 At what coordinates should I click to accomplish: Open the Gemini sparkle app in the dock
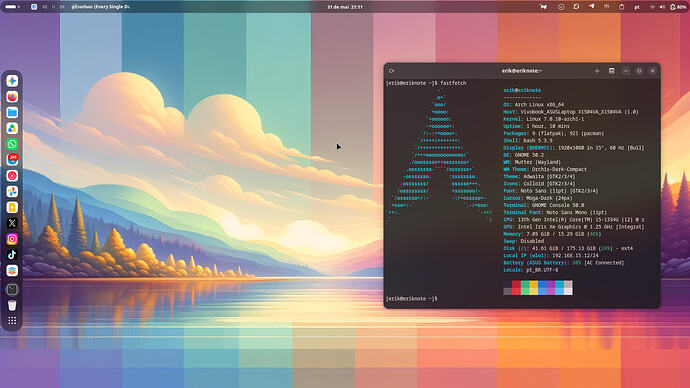[12, 81]
